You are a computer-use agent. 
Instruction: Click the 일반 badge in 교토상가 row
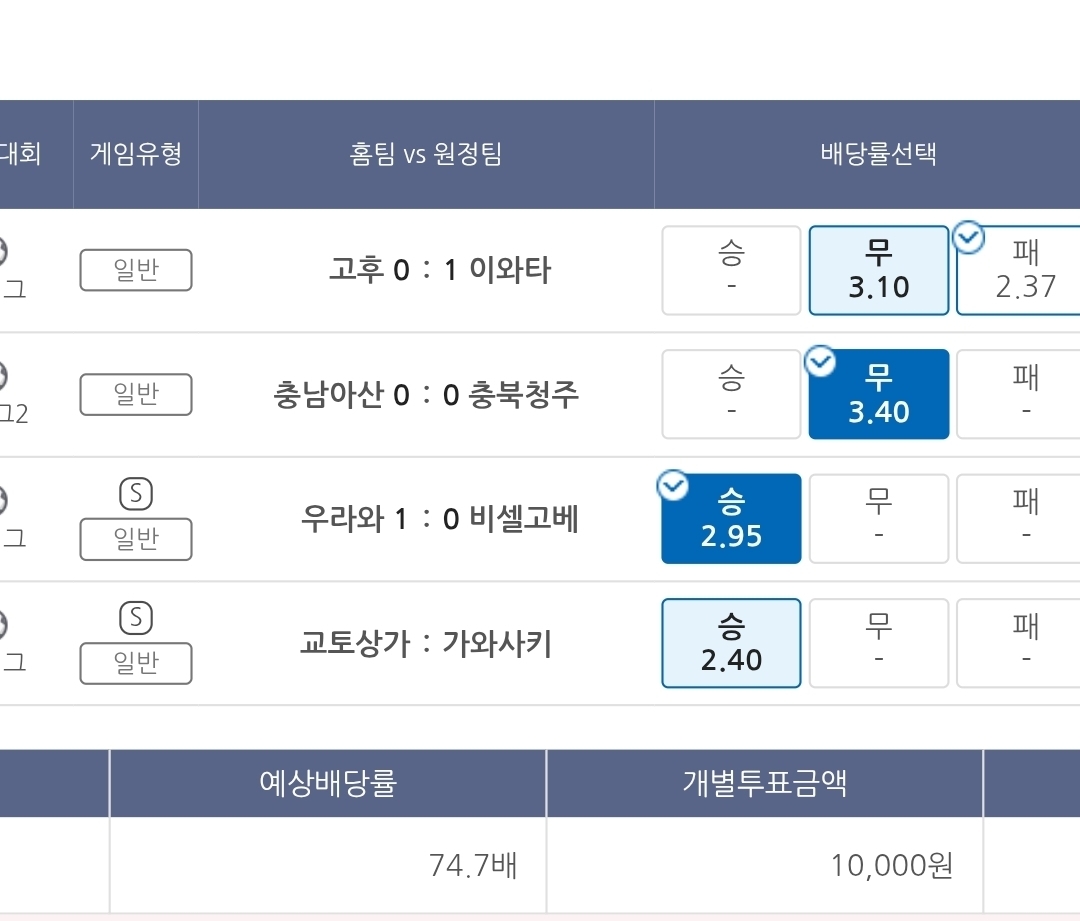coord(136,664)
